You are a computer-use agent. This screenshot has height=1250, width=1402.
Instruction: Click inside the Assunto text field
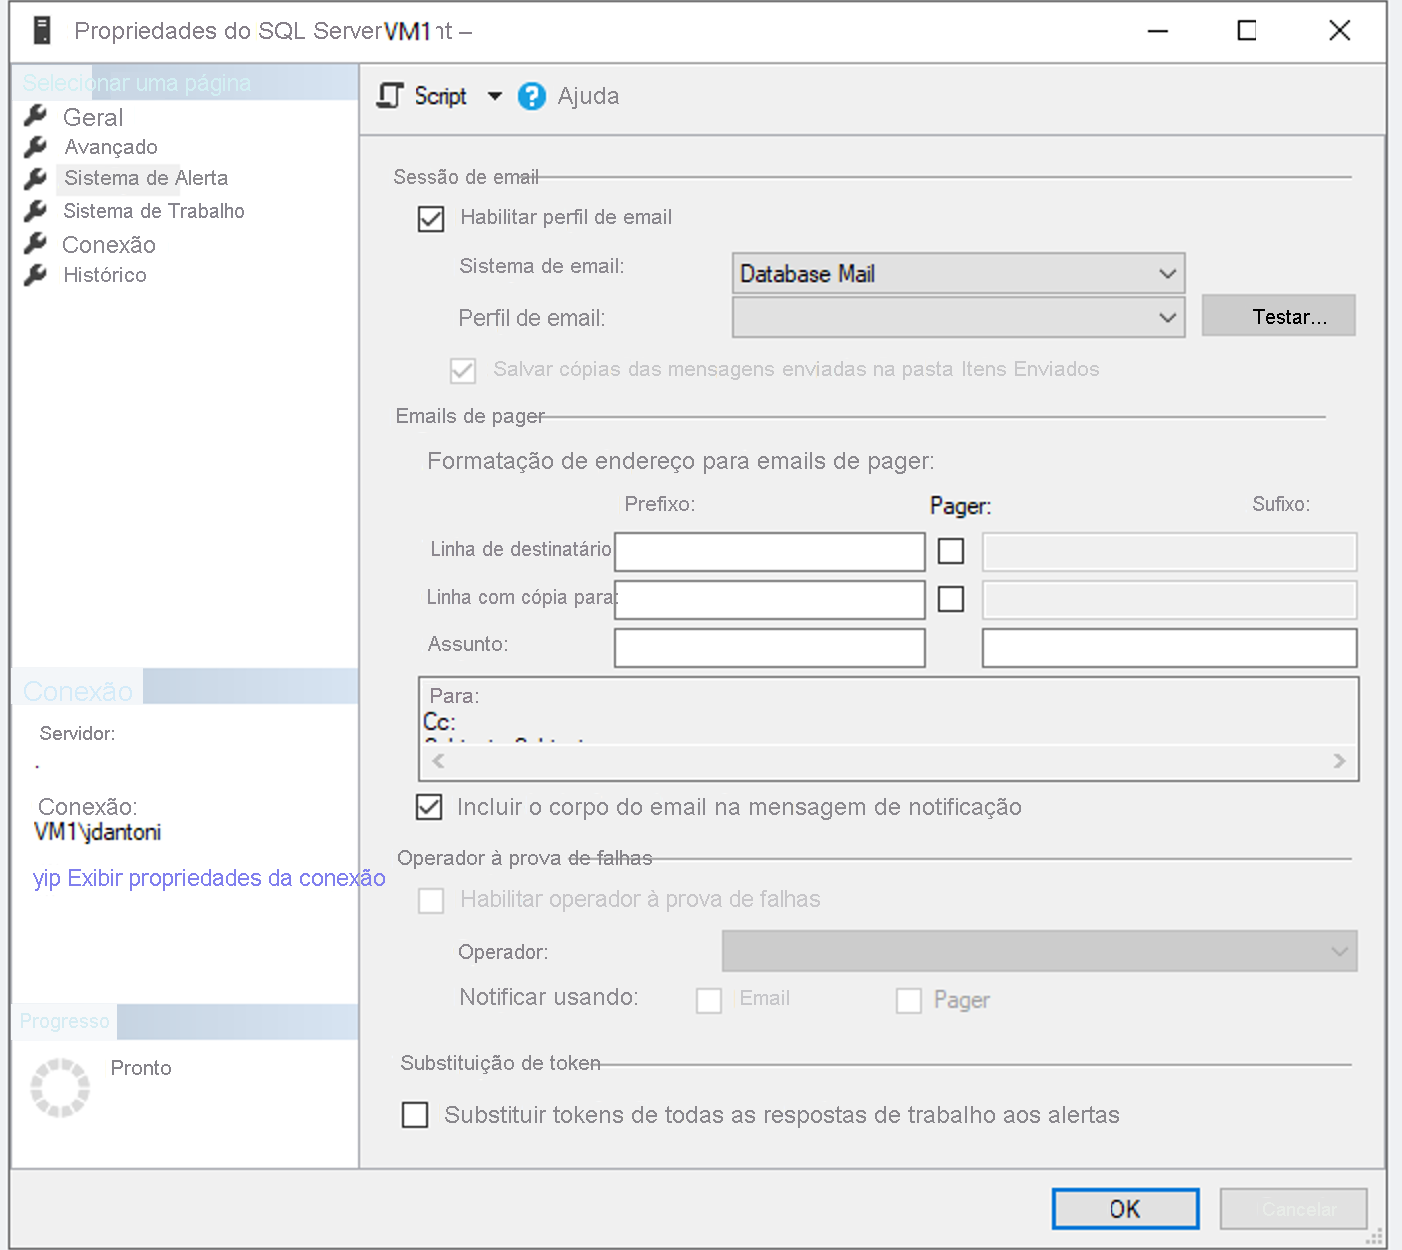(769, 647)
